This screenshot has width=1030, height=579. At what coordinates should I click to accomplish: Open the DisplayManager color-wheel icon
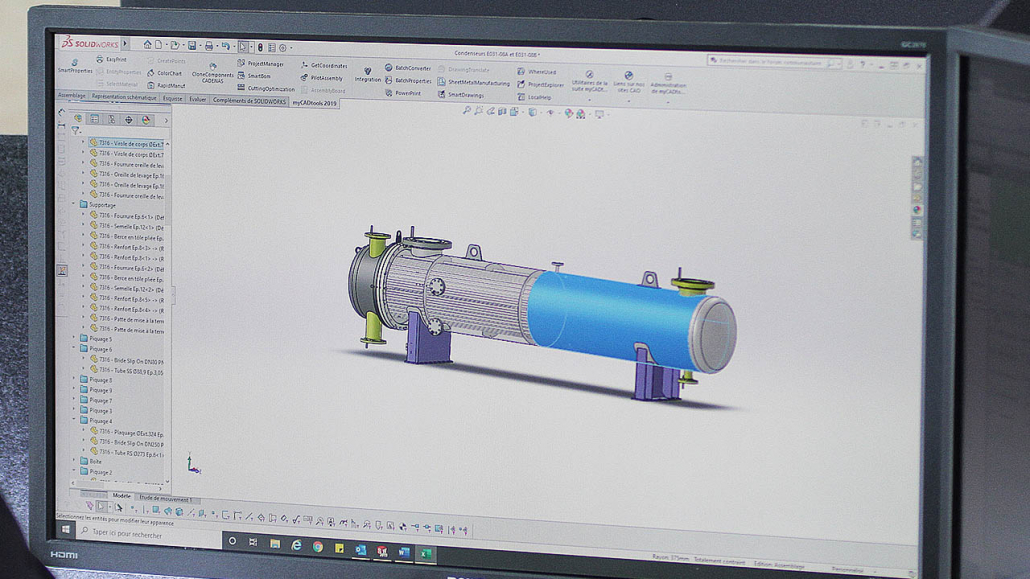(x=146, y=120)
